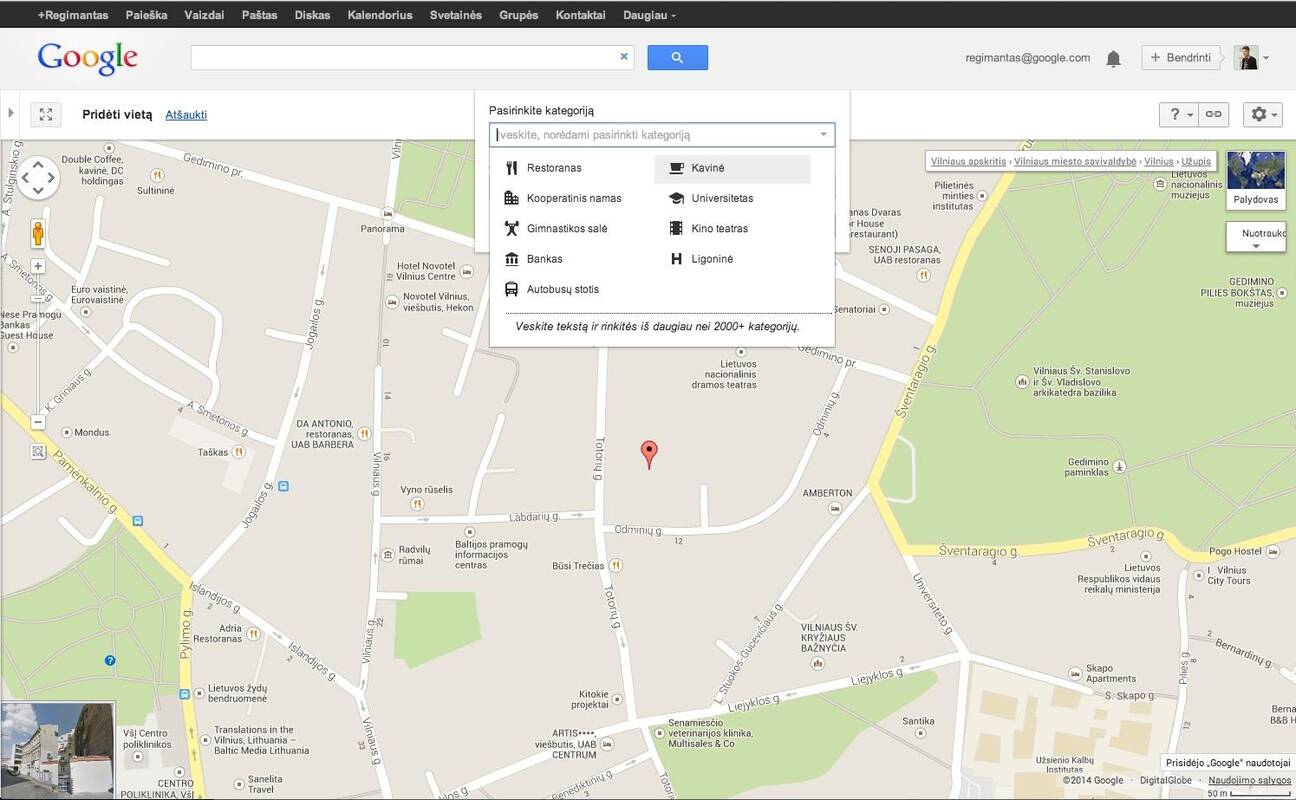Image resolution: width=1296 pixels, height=800 pixels.
Task: Expand the left side panel arrow
Action: (x=11, y=113)
